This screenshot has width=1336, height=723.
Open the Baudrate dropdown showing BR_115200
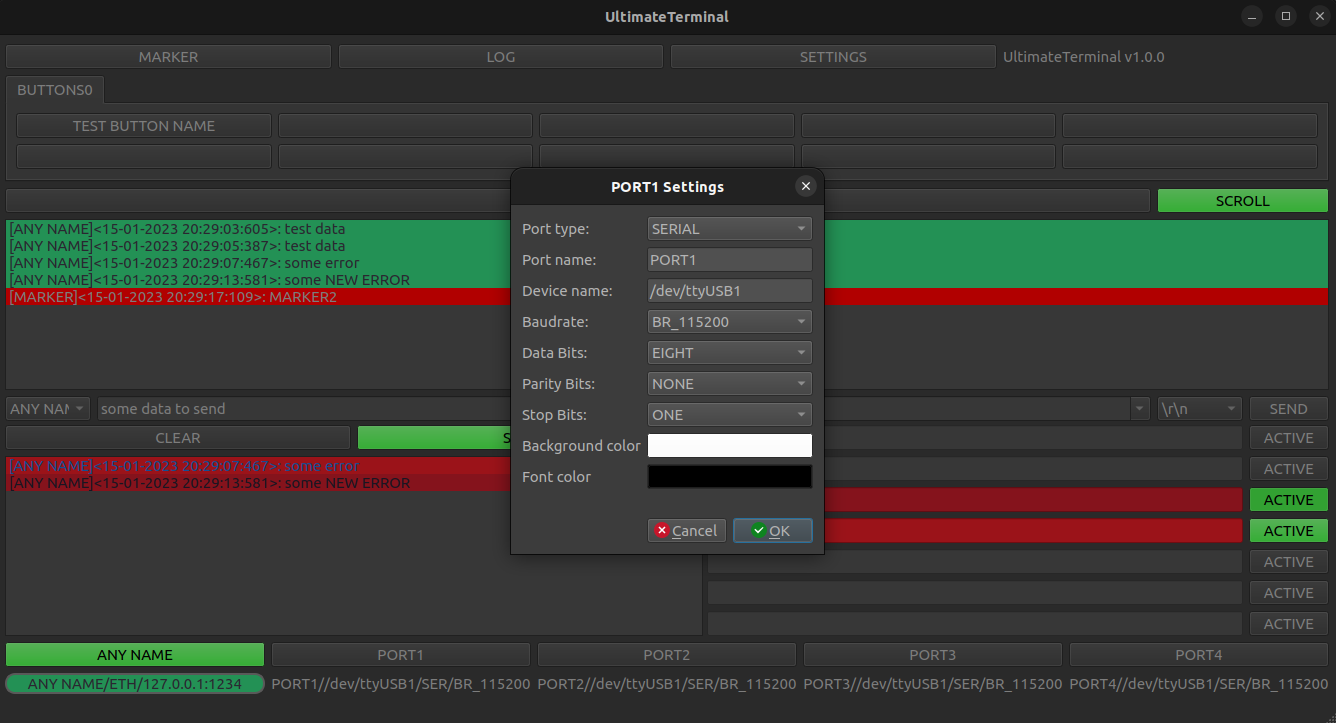click(x=729, y=321)
